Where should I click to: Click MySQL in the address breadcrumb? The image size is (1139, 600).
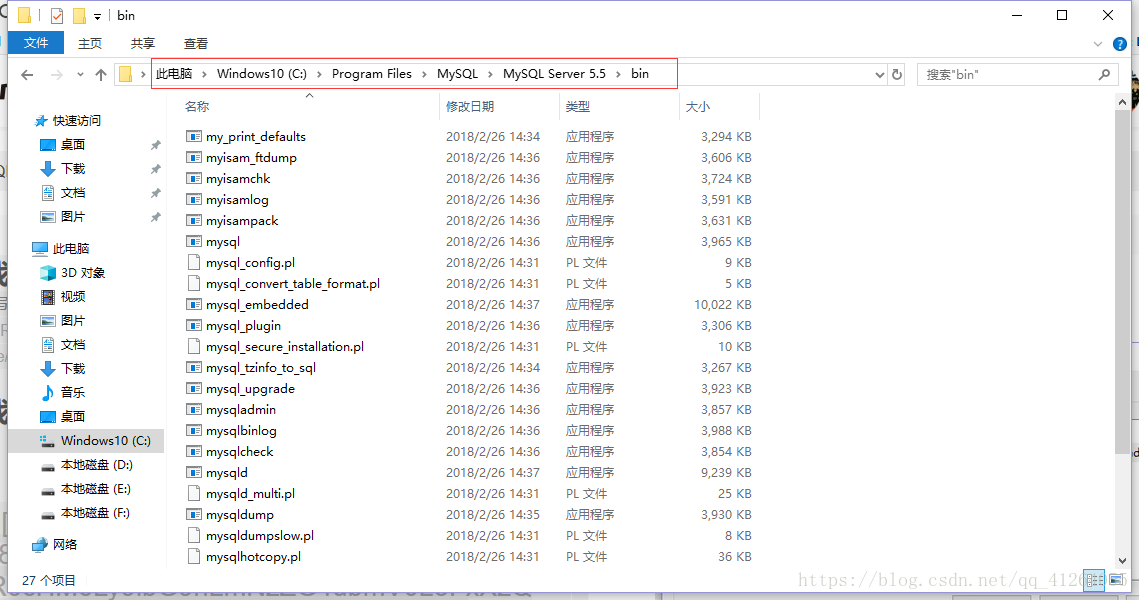pyautogui.click(x=458, y=73)
